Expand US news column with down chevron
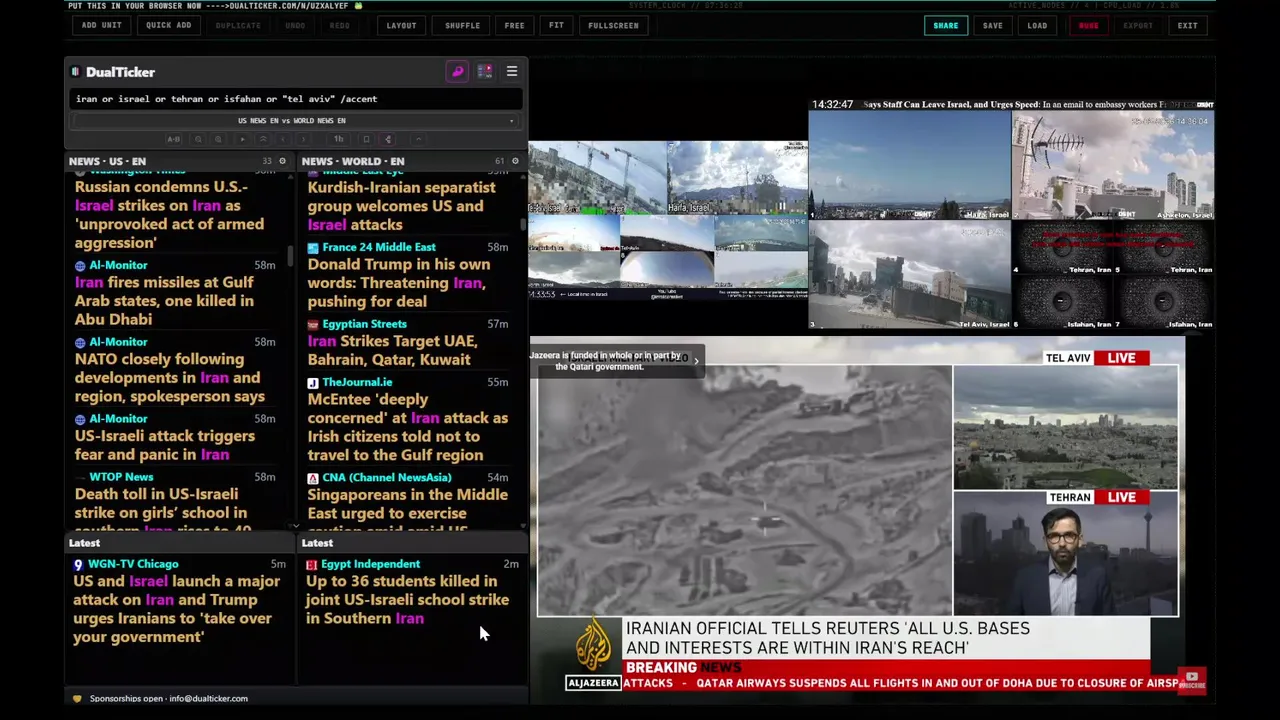Image resolution: width=1280 pixels, height=720 pixels. point(294,526)
